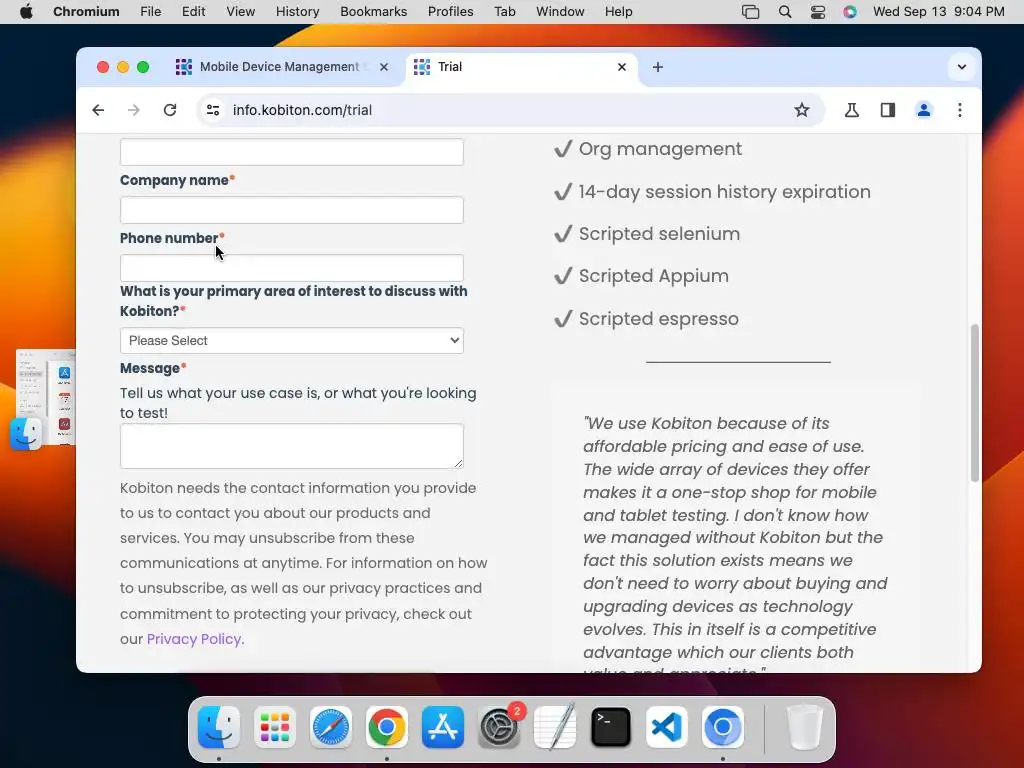Open Visual Studio Code from the Dock
Viewport: 1024px width, 768px height.
(667, 727)
